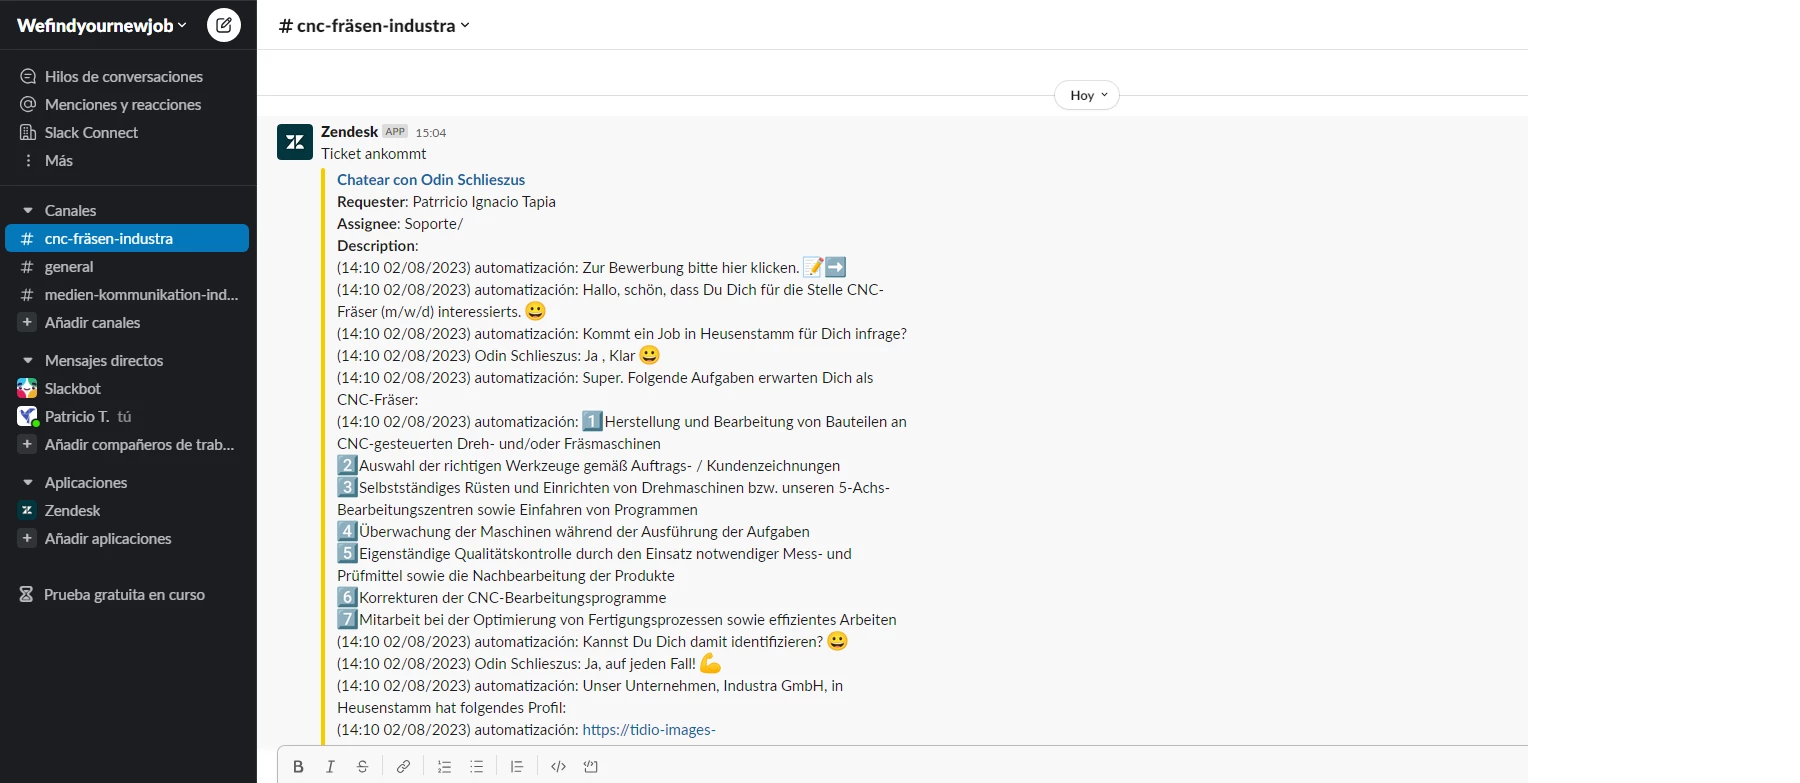Click the Patricio T. avatar icon
The height and width of the screenshot is (783, 1800).
(27, 416)
